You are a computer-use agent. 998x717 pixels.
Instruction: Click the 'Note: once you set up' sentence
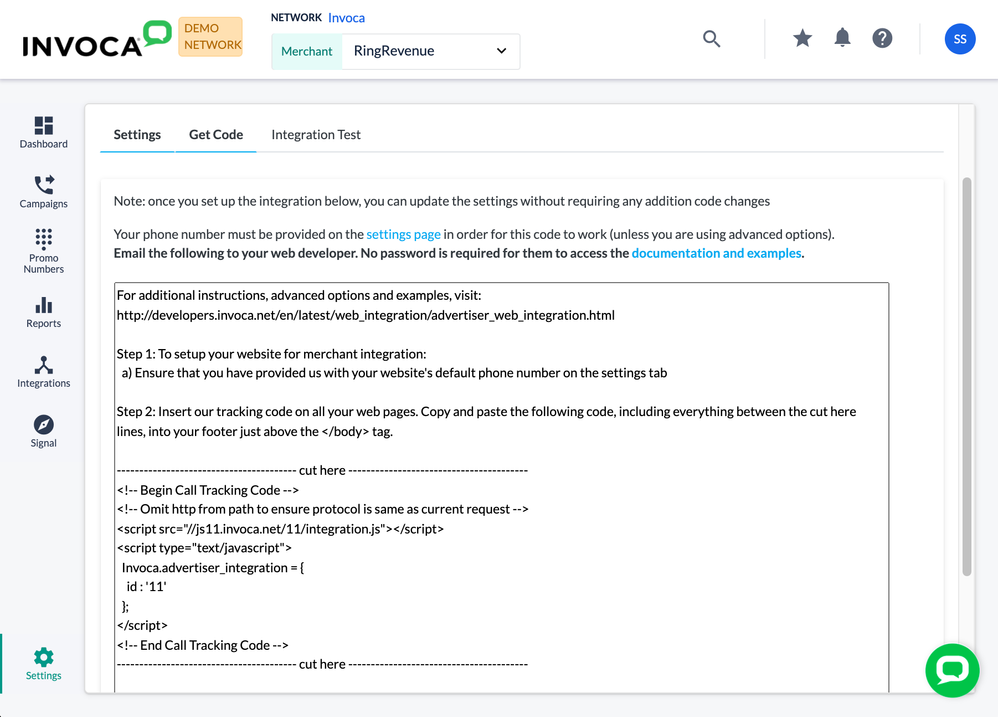tap(442, 201)
